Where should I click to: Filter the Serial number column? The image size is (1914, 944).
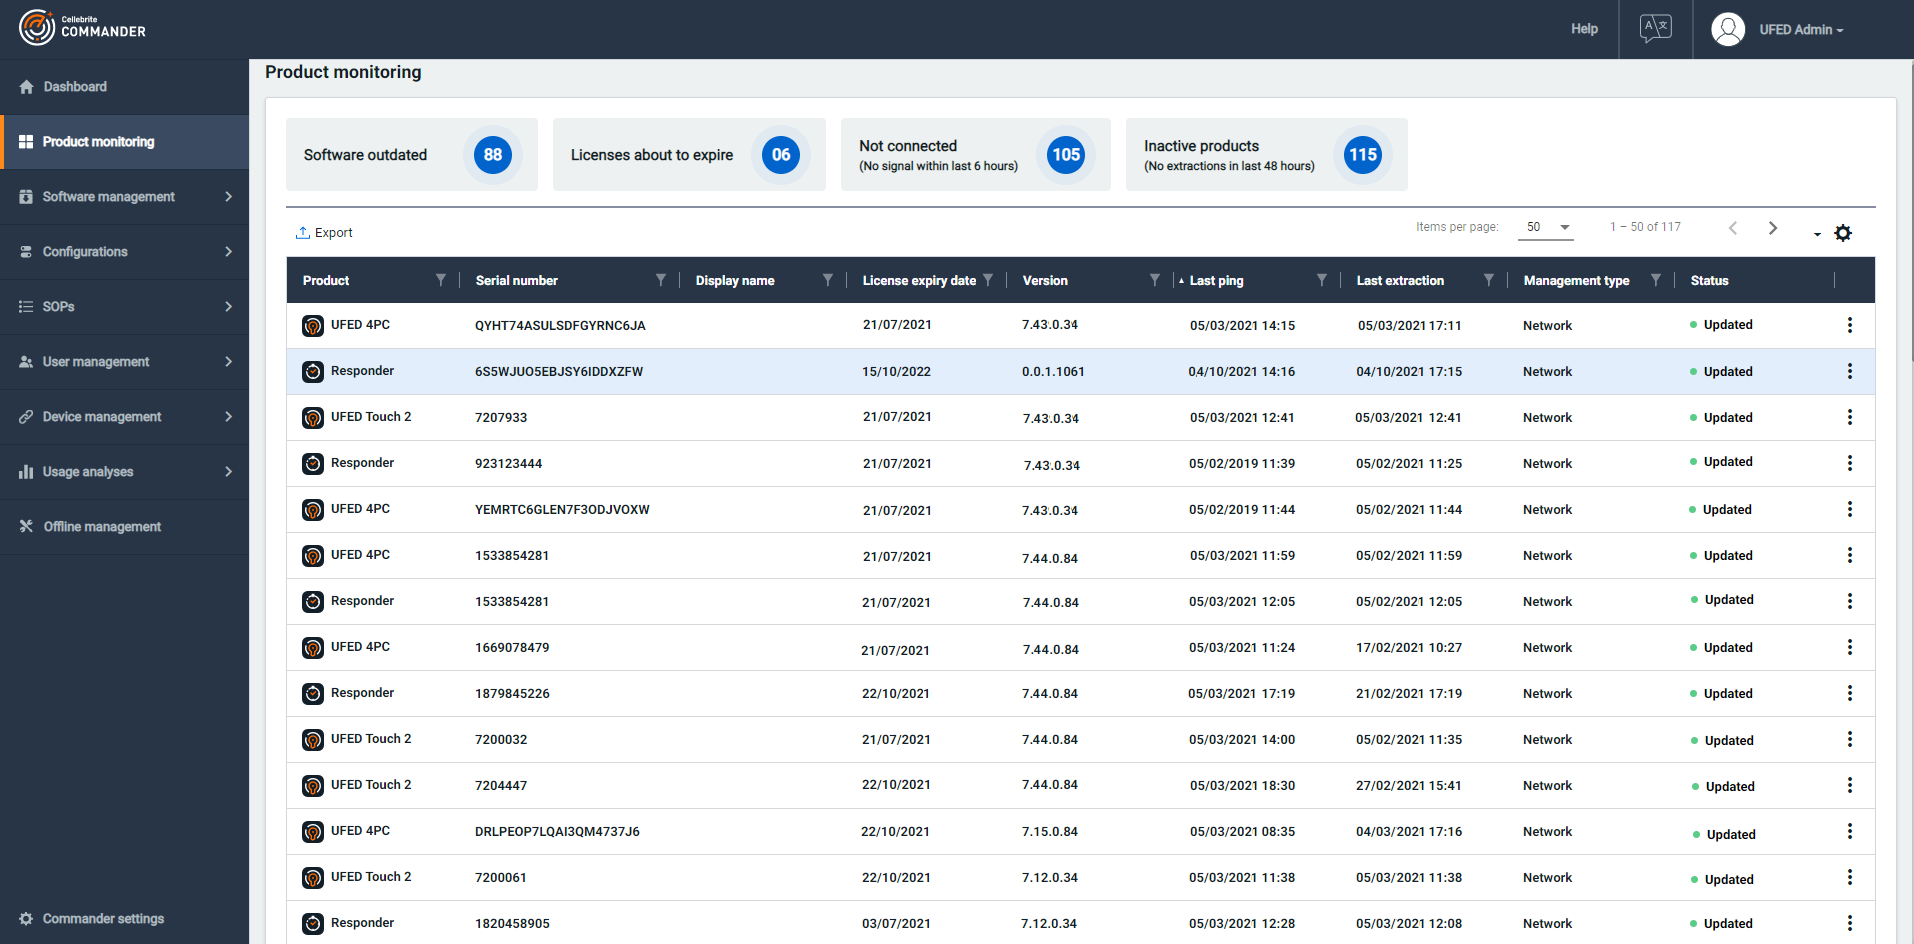[x=661, y=280]
